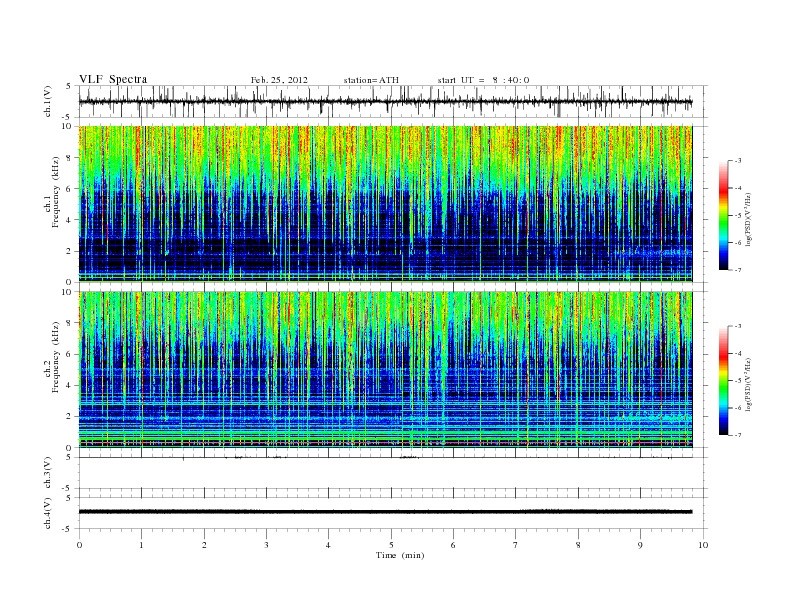792x612 pixels.
Task: Click the ch.2 spectrogram panel
Action: tap(385, 370)
